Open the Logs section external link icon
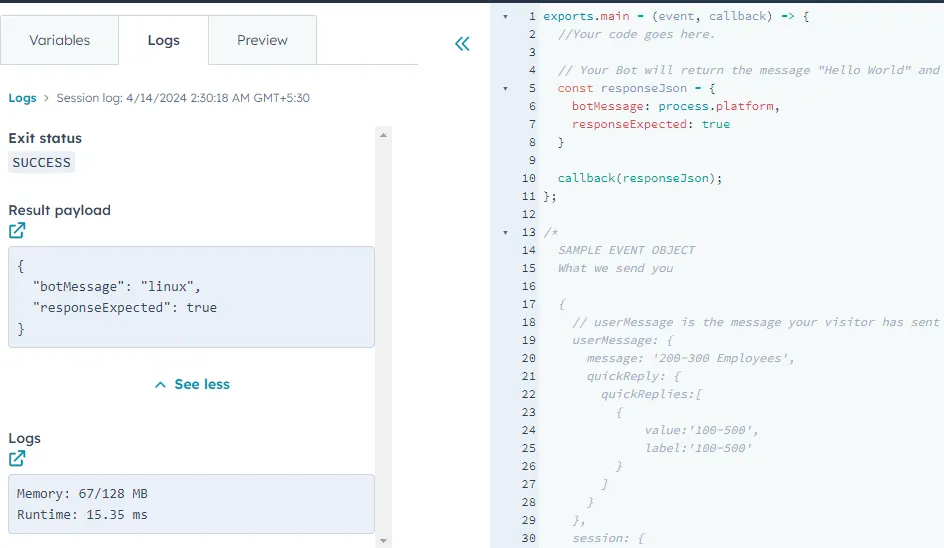 click(17, 459)
